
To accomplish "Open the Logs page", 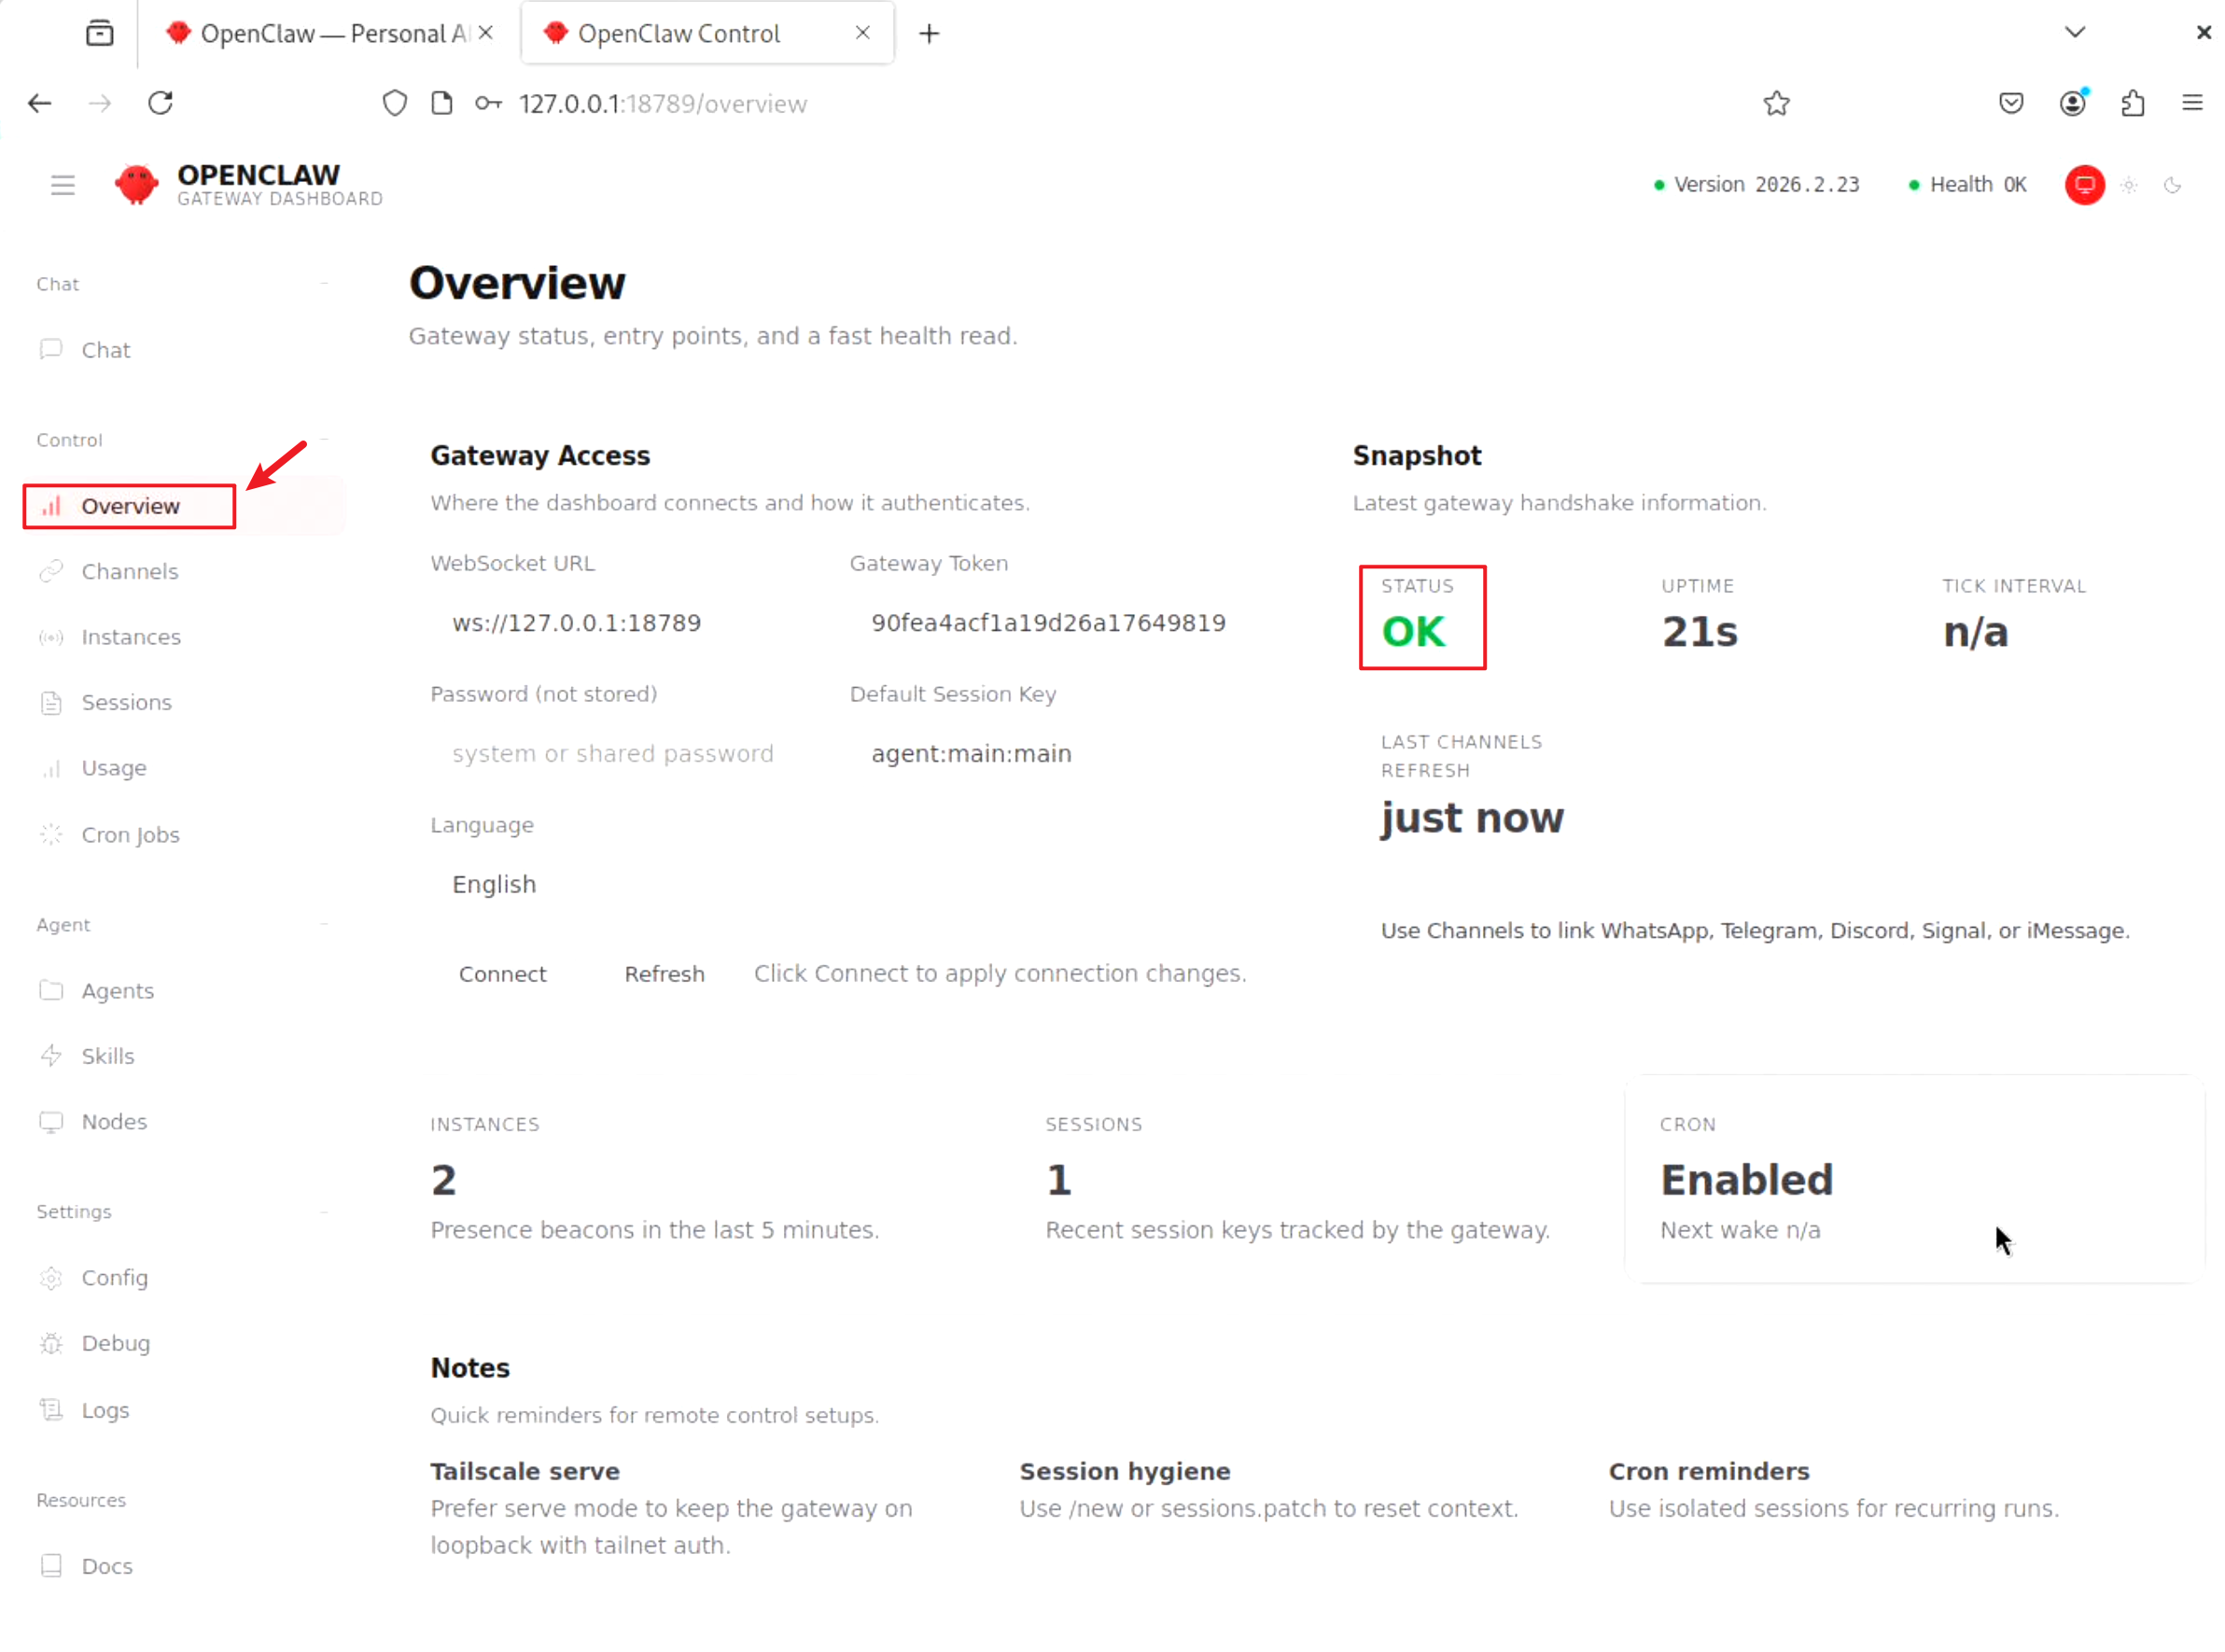I will tap(105, 1409).
